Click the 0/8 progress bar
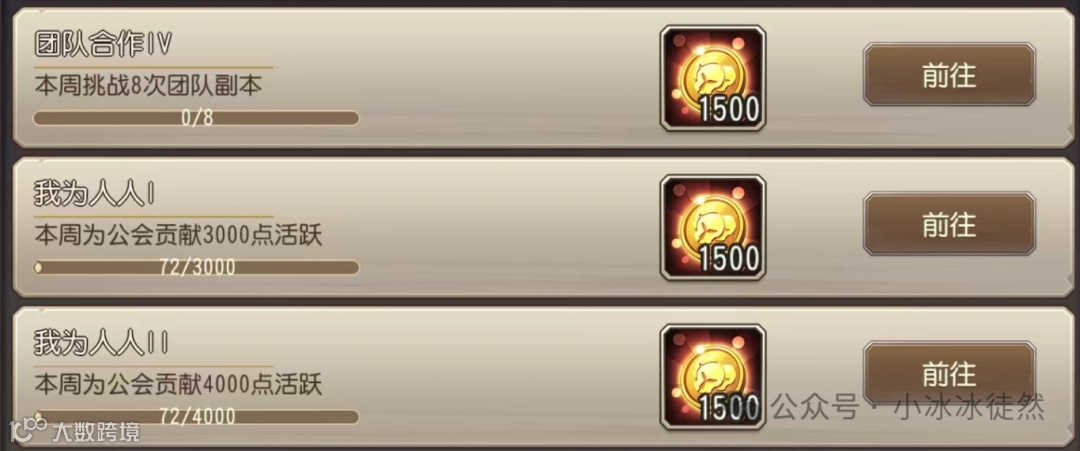 coord(196,118)
